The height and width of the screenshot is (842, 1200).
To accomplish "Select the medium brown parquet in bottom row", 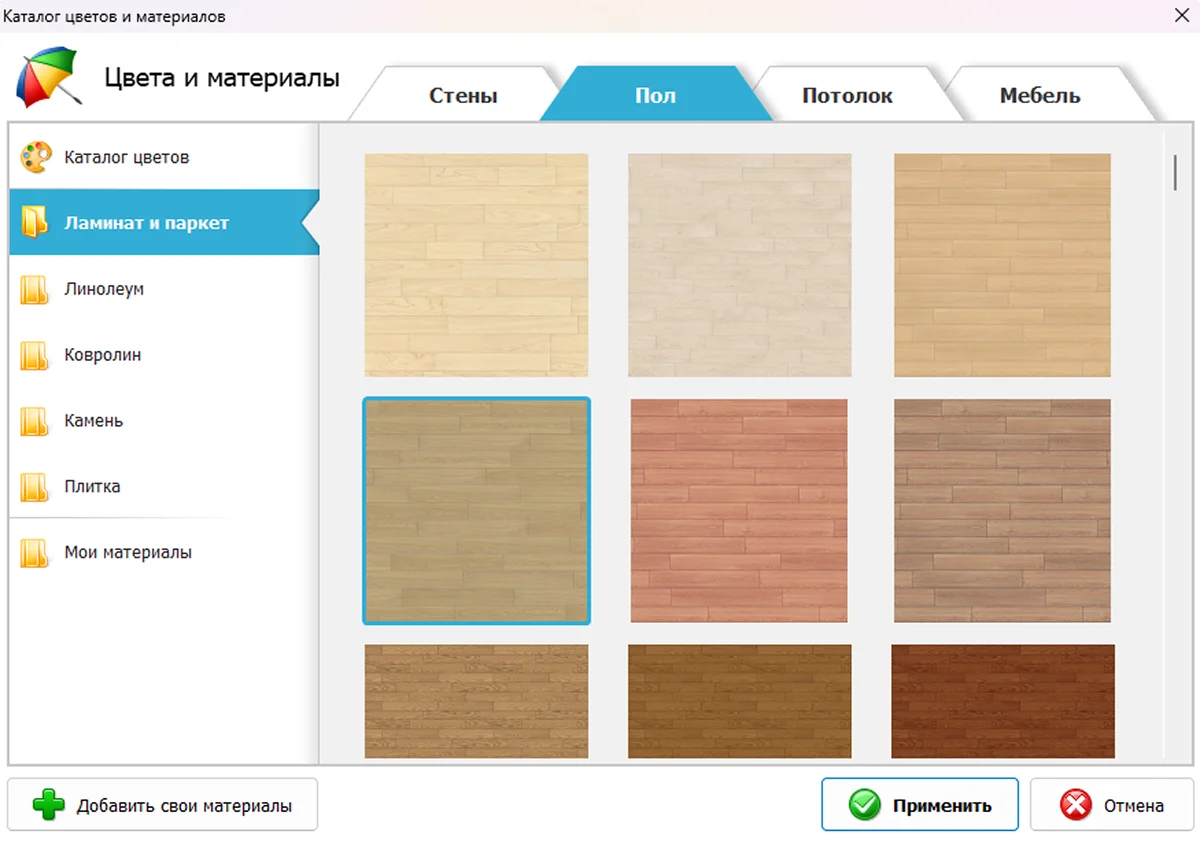I will 476,701.
